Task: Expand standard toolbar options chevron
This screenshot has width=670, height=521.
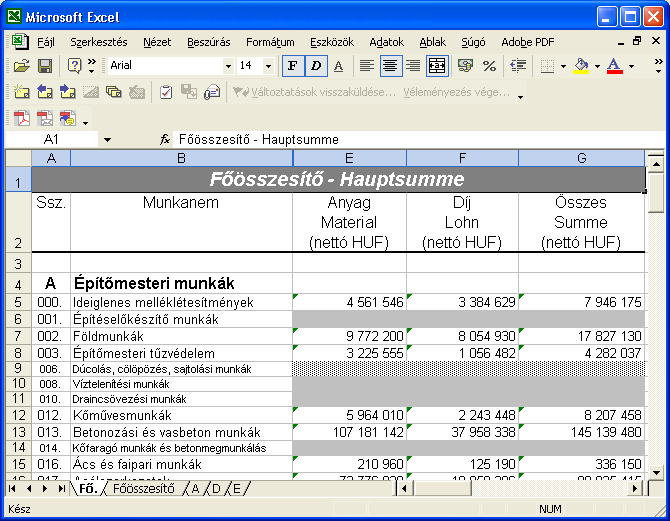Action: pyautogui.click(x=92, y=66)
